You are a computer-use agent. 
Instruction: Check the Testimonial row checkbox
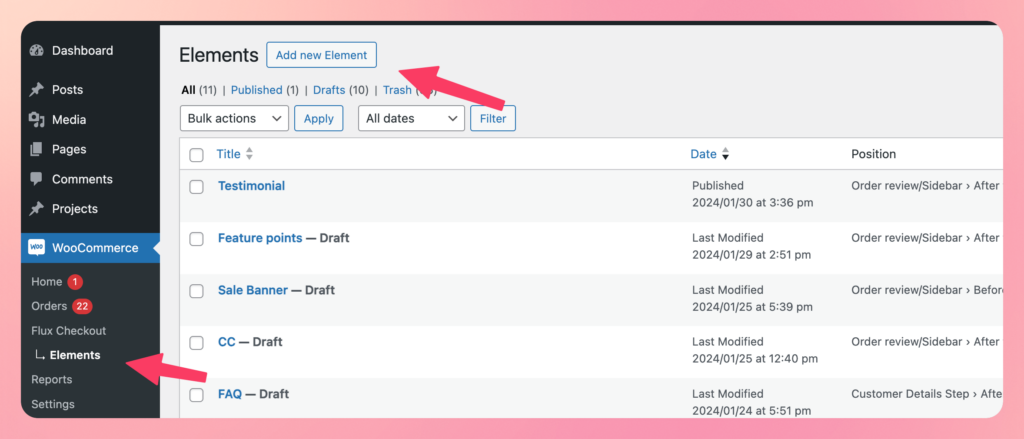pos(197,187)
